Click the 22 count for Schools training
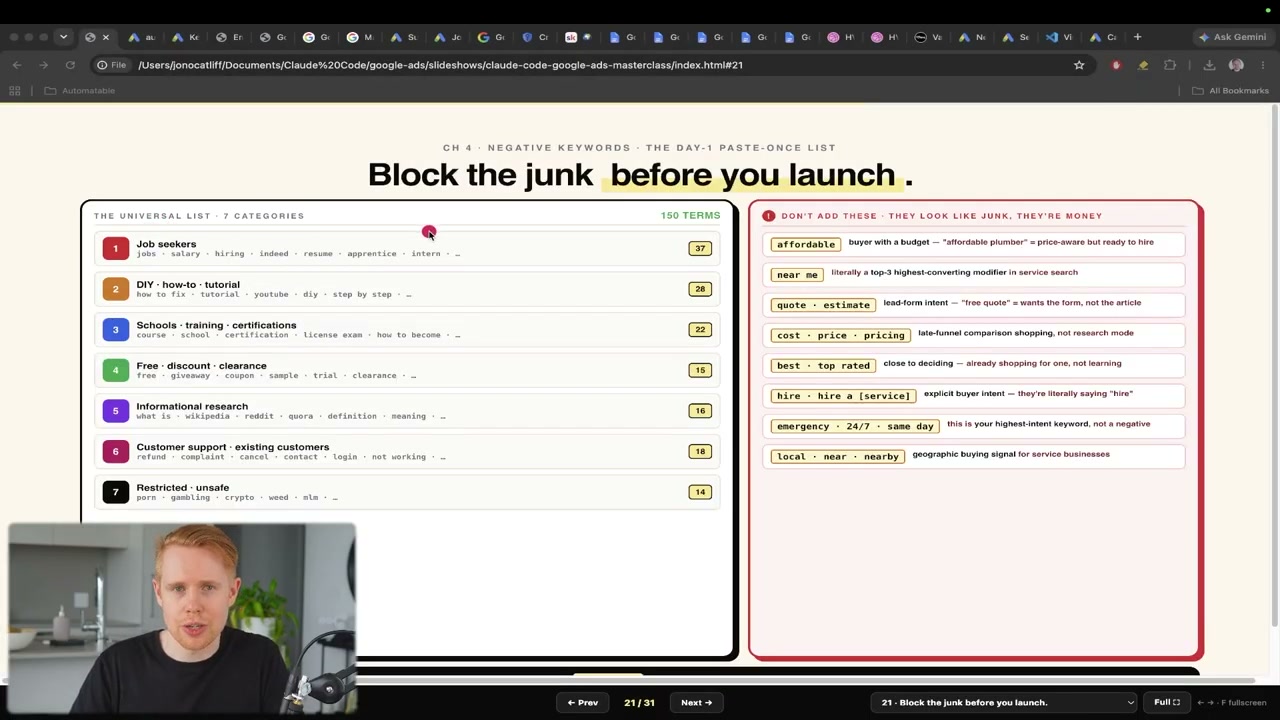 [x=700, y=329]
